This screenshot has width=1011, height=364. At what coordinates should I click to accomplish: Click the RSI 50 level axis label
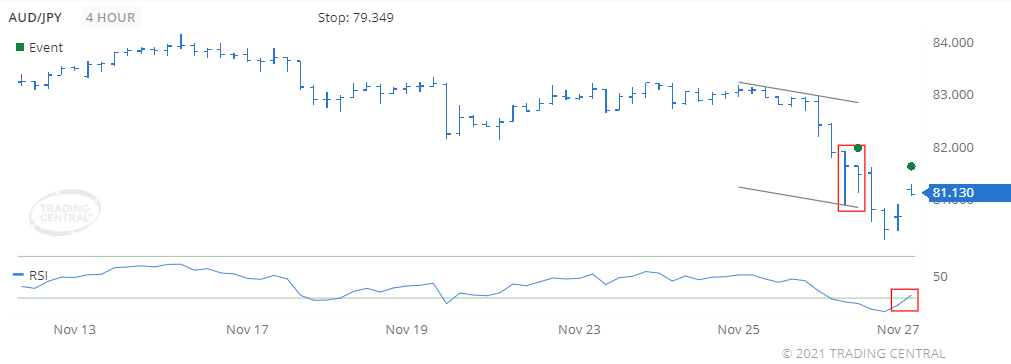coord(941,277)
